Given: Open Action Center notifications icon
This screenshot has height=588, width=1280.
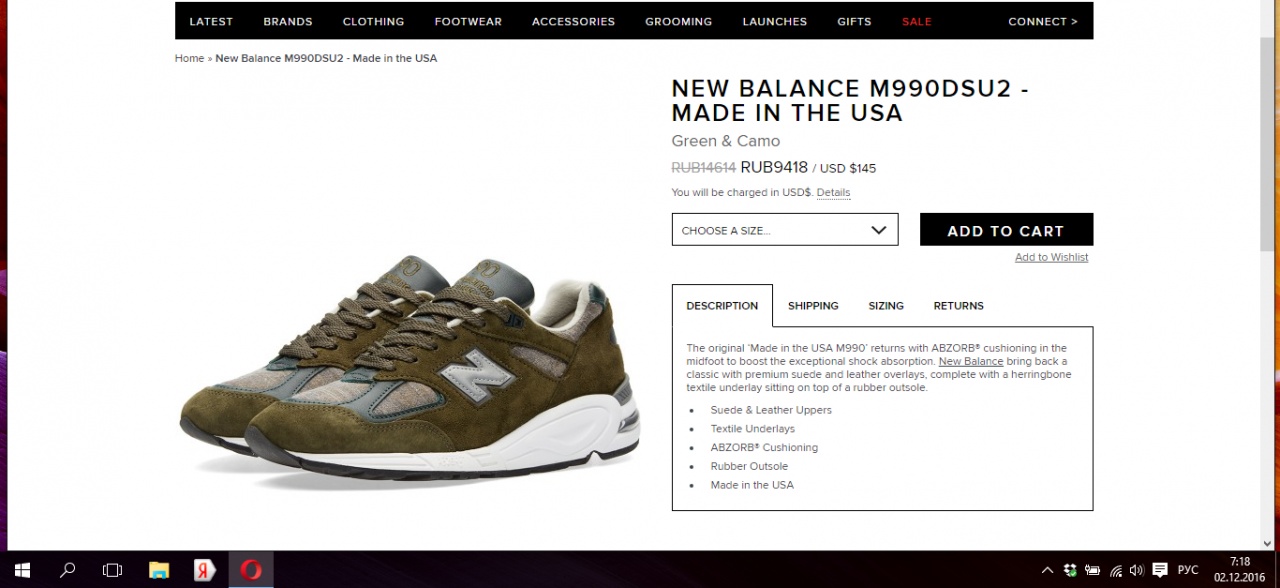Looking at the screenshot, I should tap(1160, 570).
